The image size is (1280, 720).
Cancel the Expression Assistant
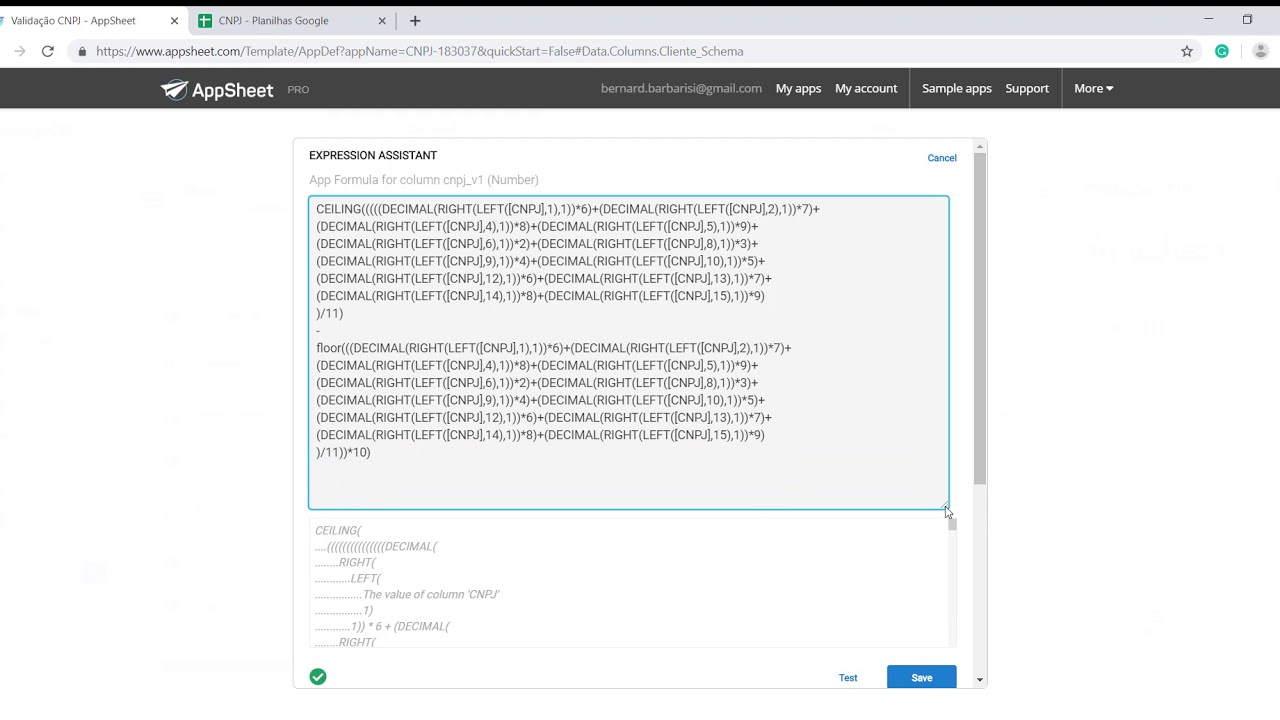click(x=942, y=158)
